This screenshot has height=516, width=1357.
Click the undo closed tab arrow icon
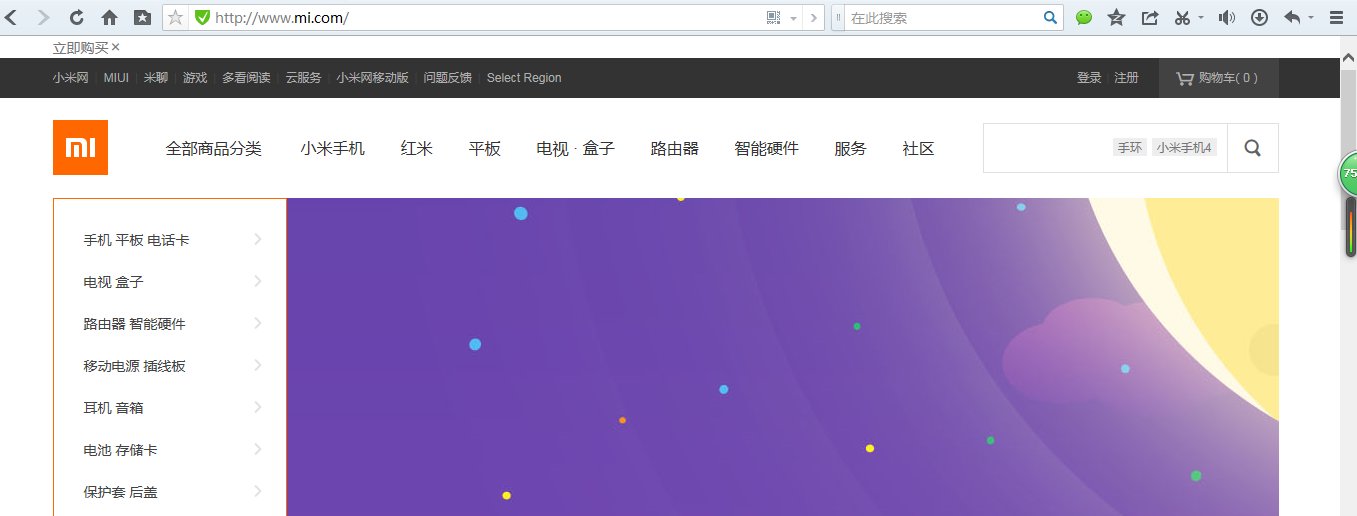(1292, 17)
